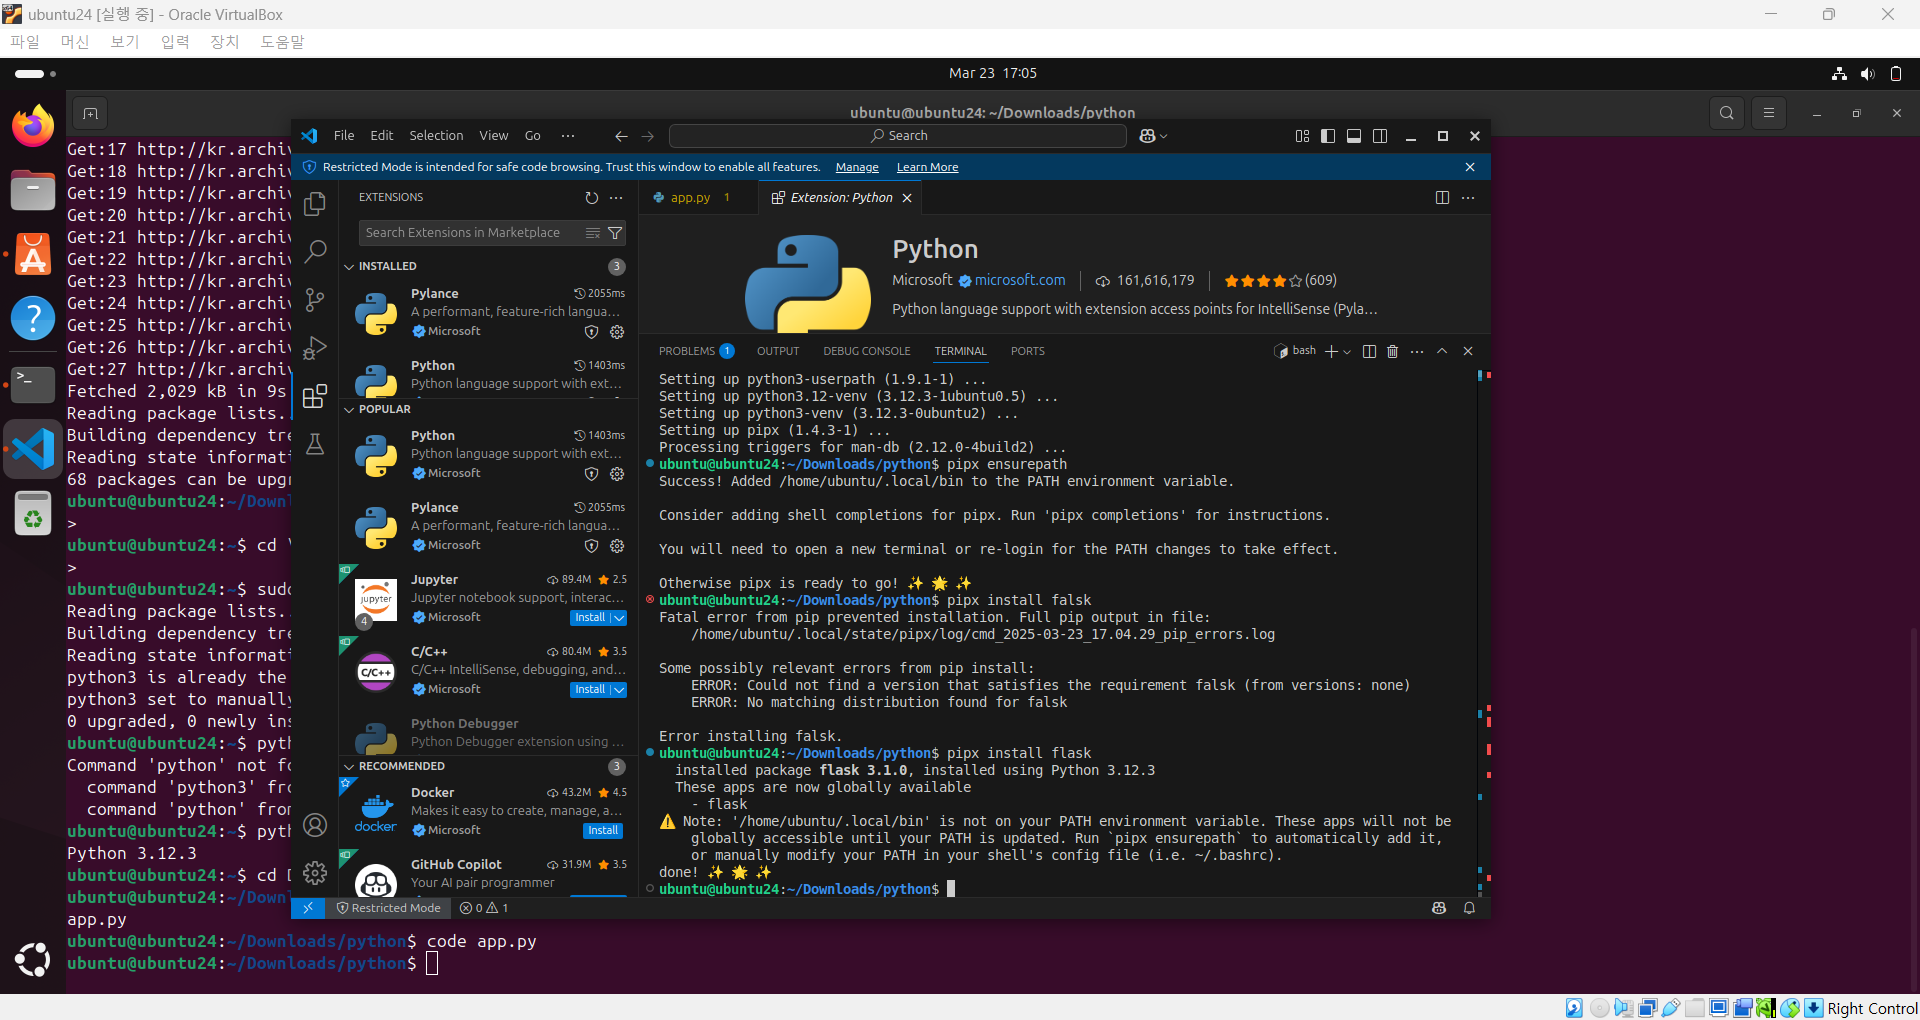Open the Explorer view in activity bar

coord(315,203)
